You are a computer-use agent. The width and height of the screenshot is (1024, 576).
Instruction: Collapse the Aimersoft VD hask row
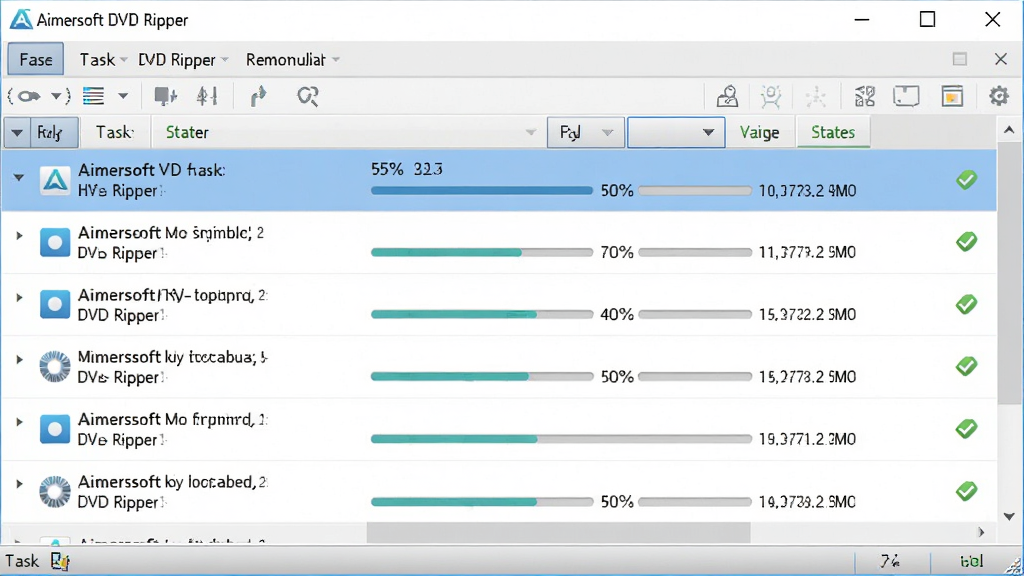pos(19,177)
